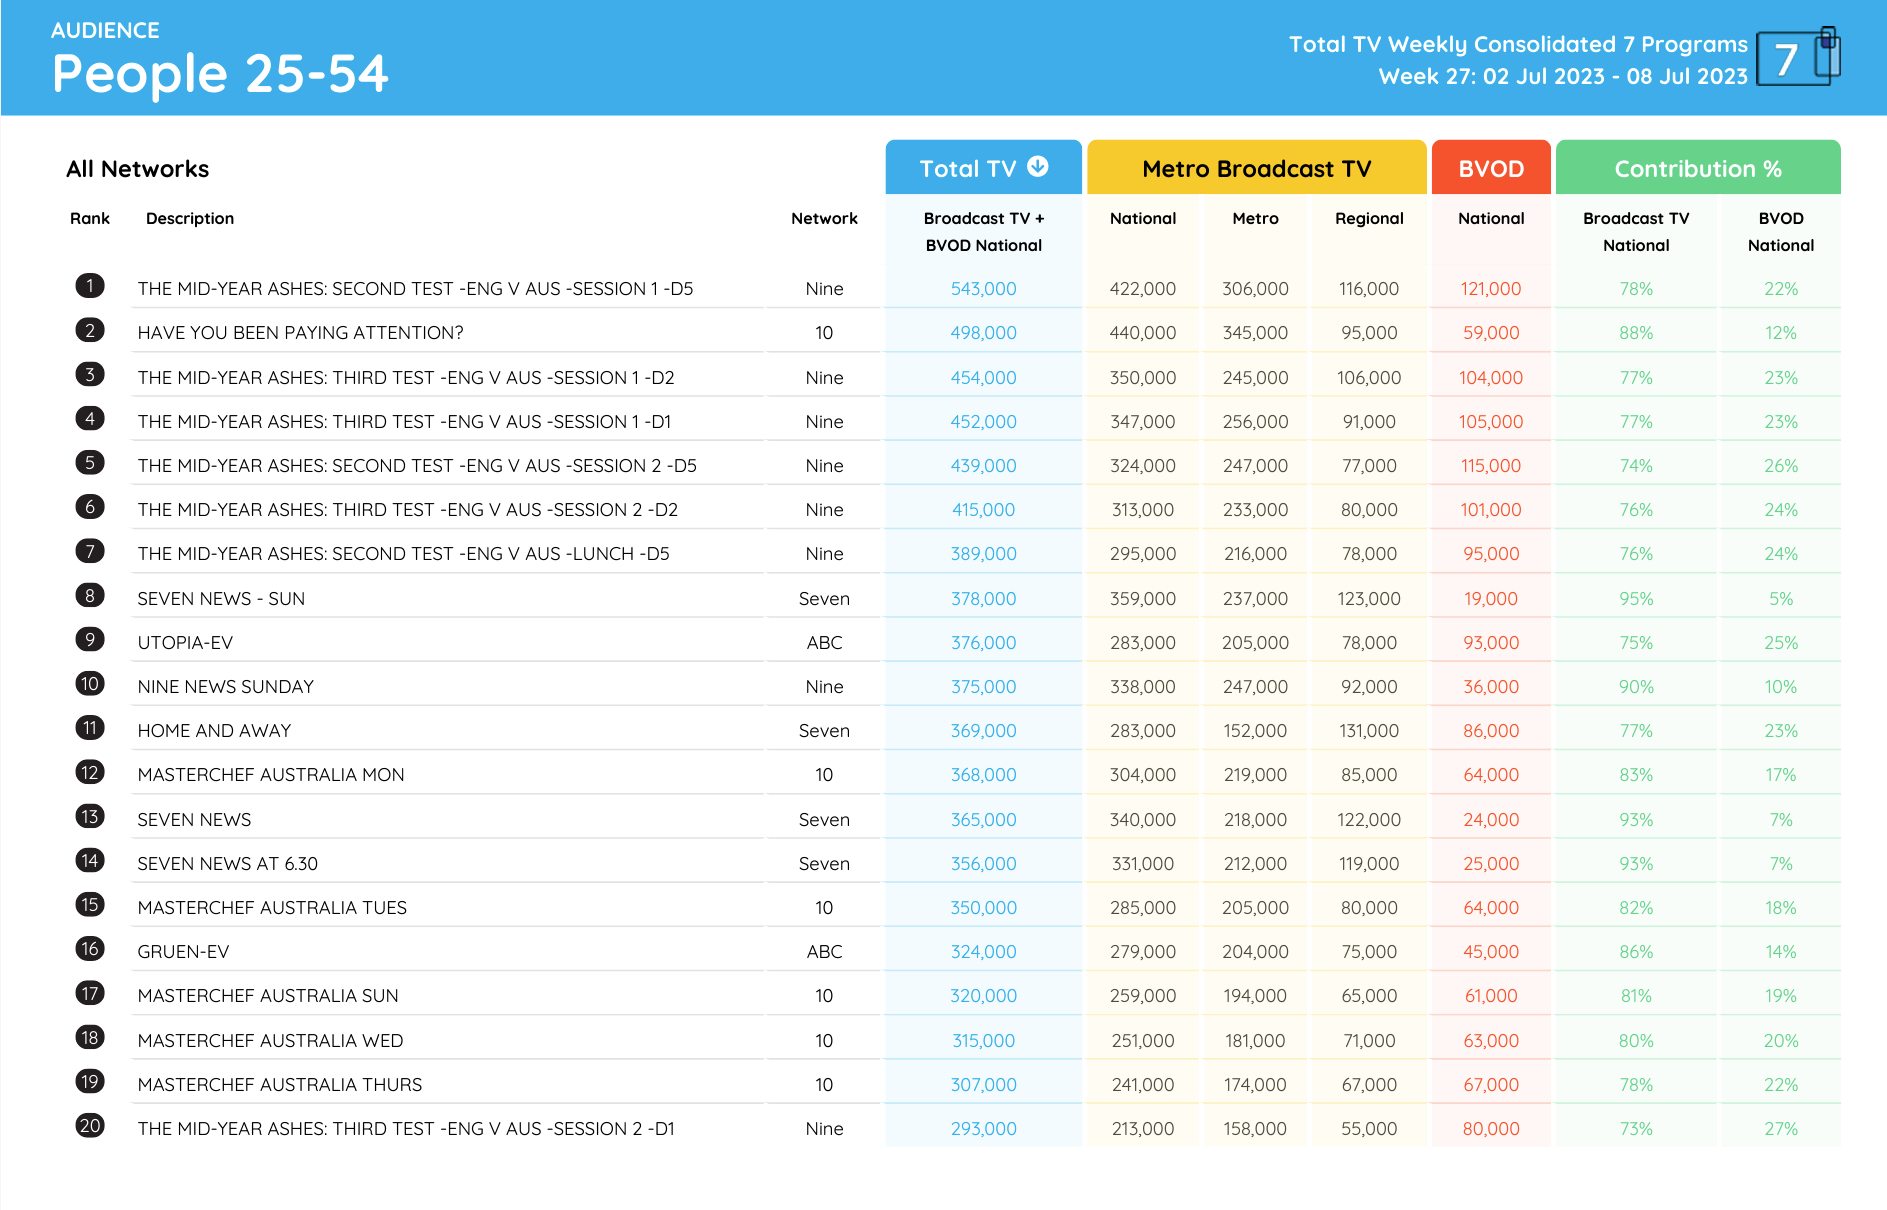This screenshot has height=1210, width=1887.
Task: Click the 543,000 Total TV value
Action: pos(983,289)
